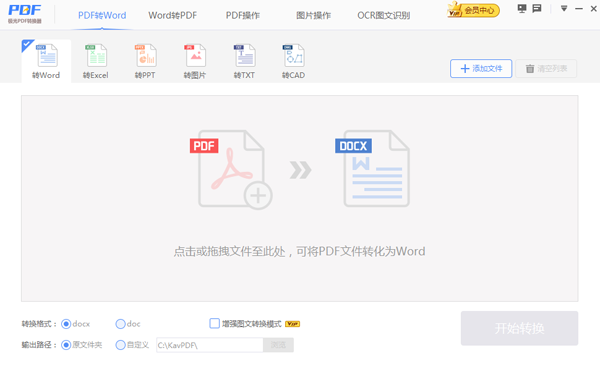600x366 pixels.
Task: Open the title bar dropdown menu arrow
Action: [x=564, y=8]
